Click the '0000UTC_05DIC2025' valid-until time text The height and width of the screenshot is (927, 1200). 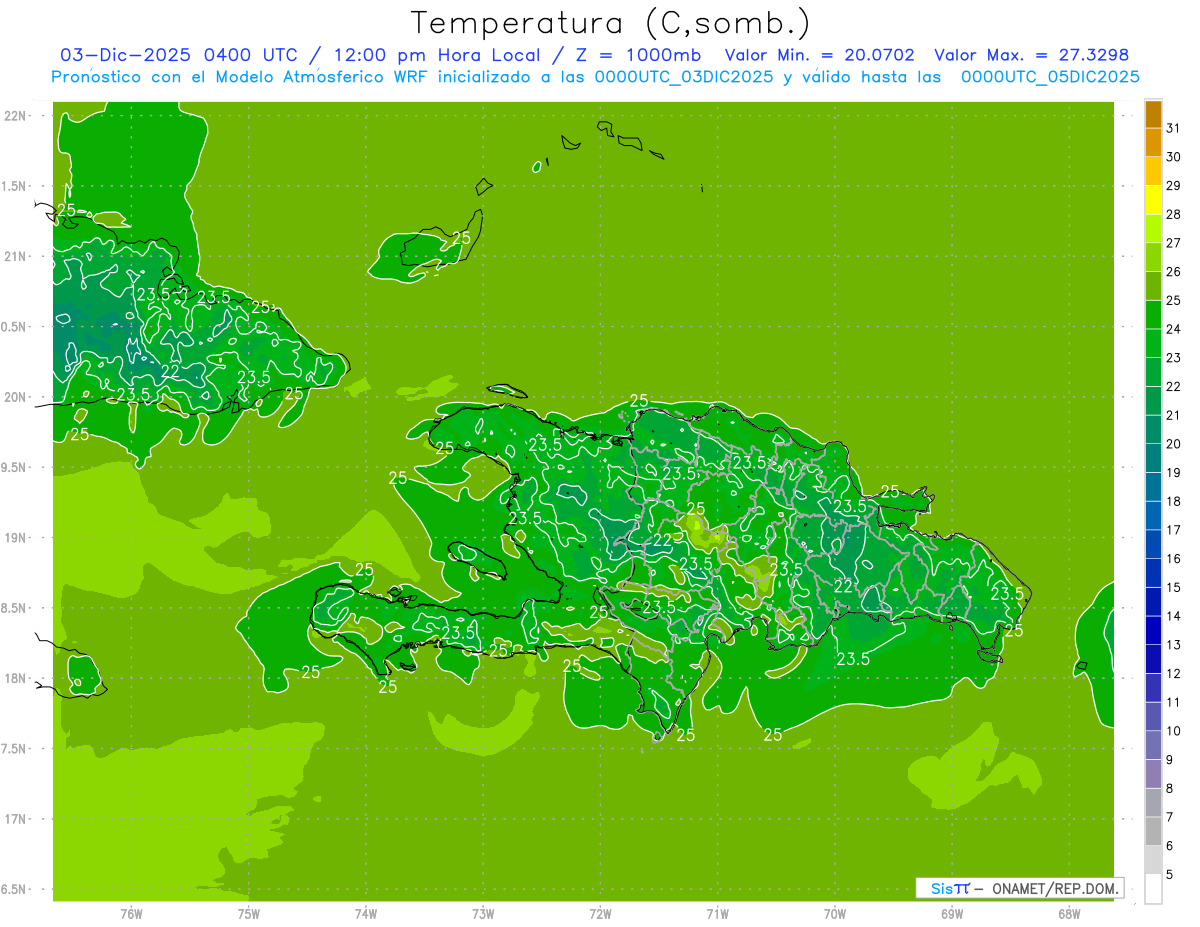1050,76
